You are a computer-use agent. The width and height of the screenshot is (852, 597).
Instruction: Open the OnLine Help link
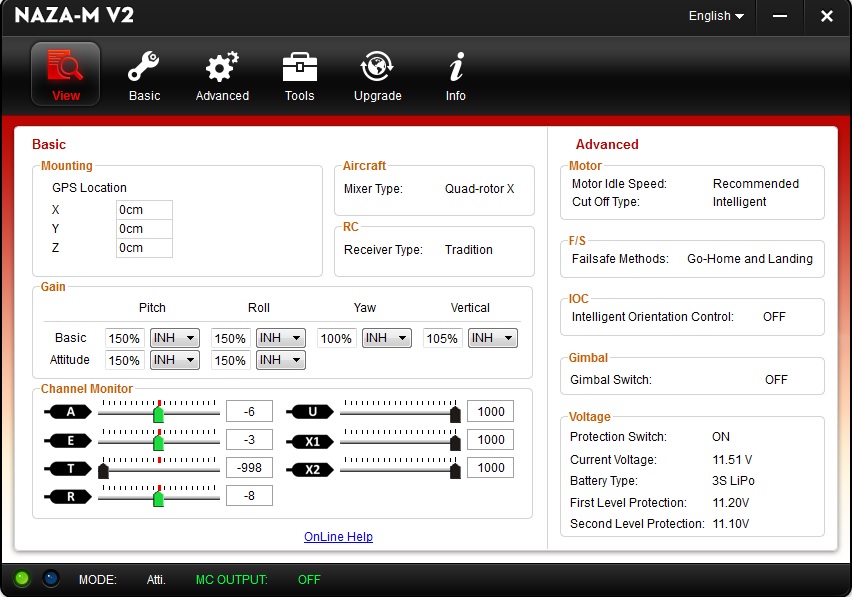pos(338,537)
